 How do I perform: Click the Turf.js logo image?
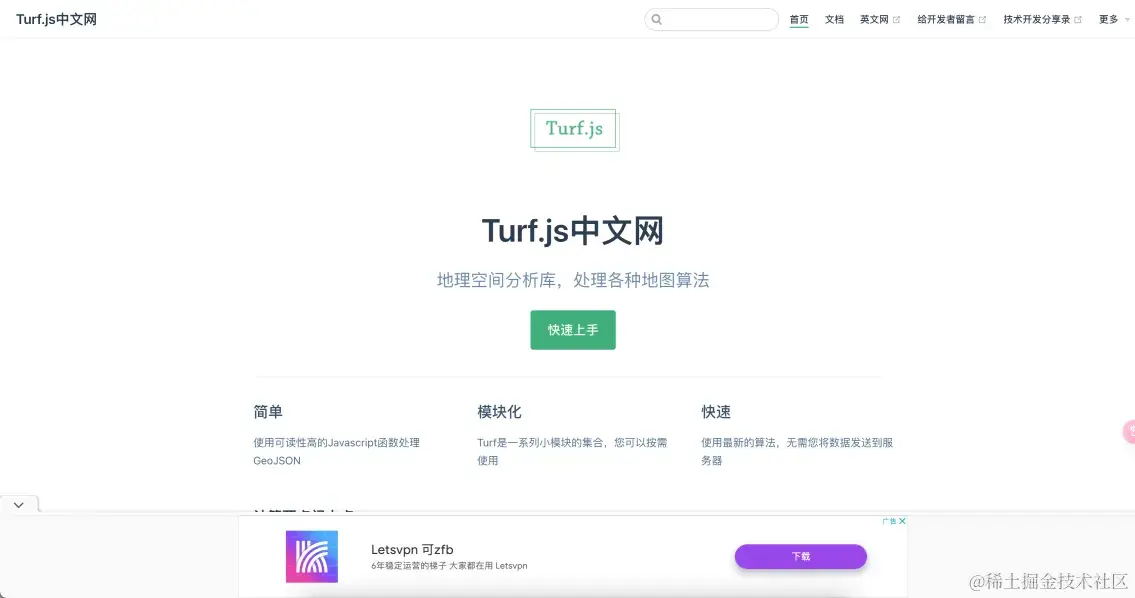tap(575, 130)
